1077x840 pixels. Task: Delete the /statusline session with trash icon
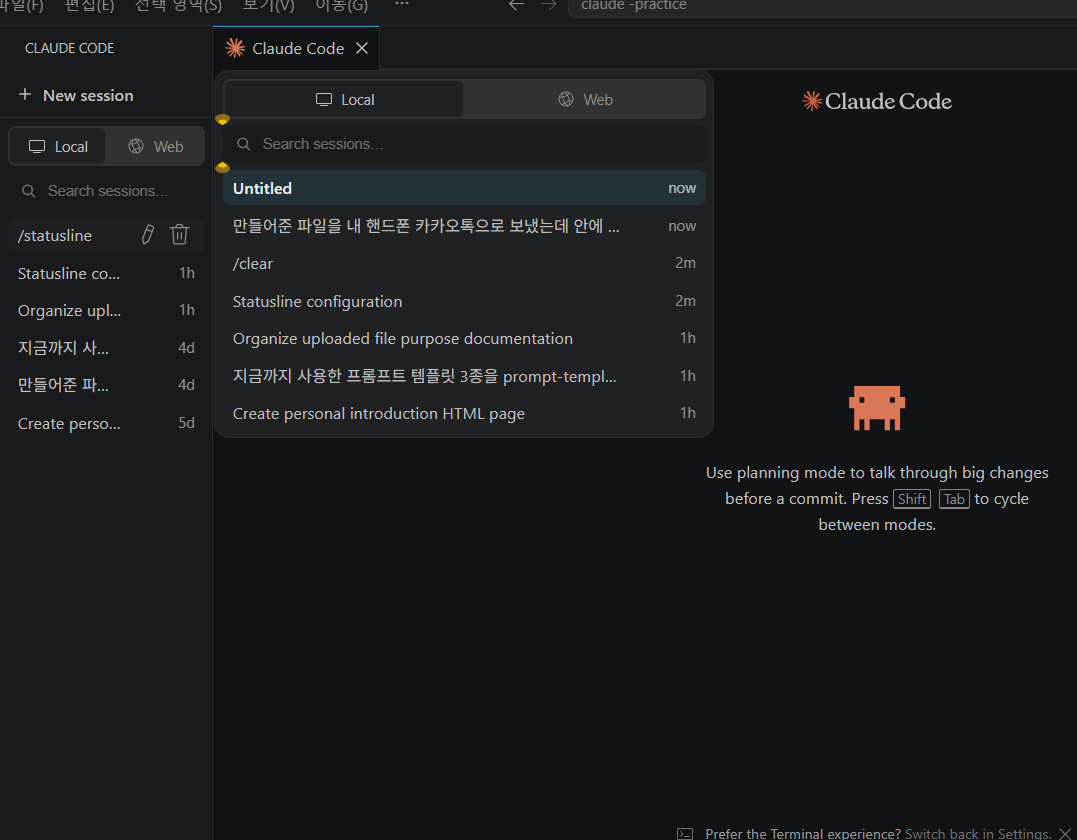[179, 235]
